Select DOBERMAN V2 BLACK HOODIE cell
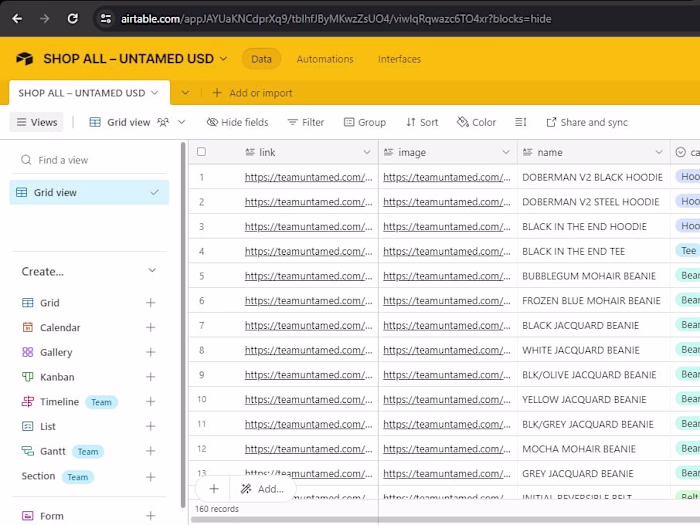The width and height of the screenshot is (700, 525). coord(593,177)
